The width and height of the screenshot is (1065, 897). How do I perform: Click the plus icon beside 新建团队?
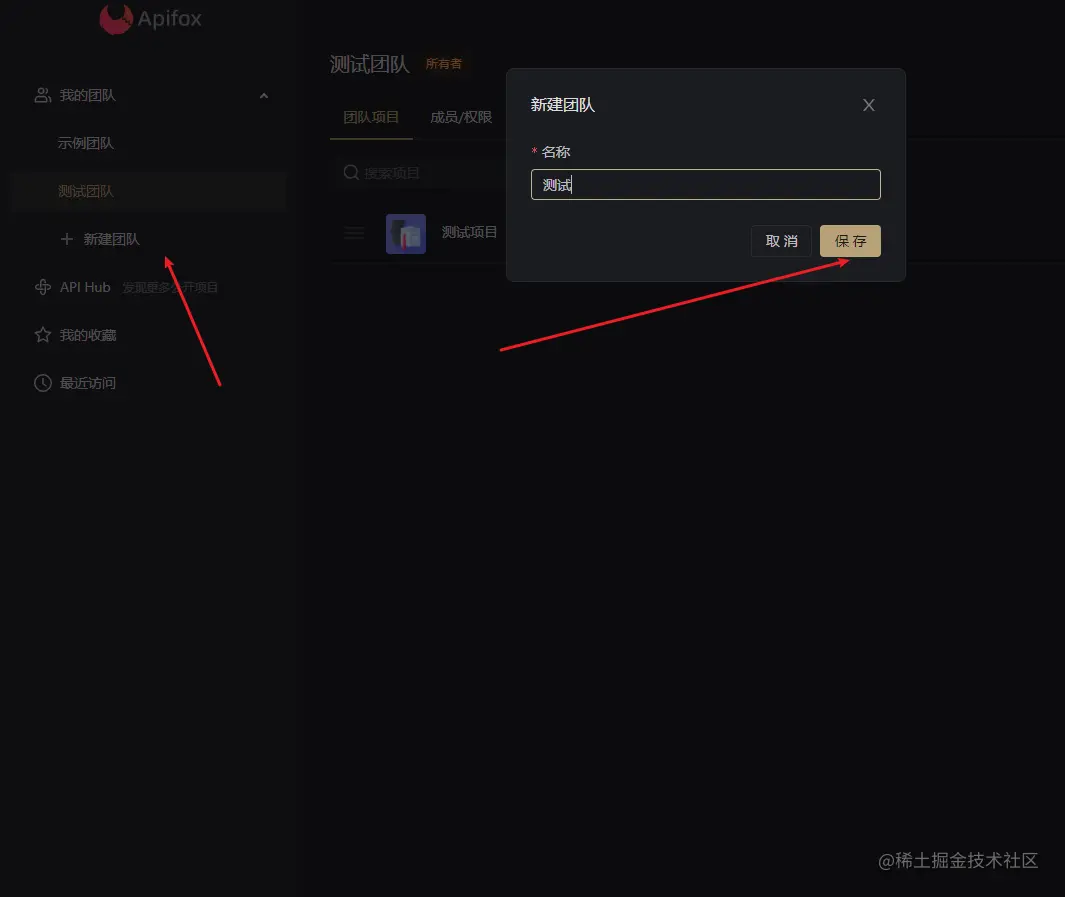[67, 239]
